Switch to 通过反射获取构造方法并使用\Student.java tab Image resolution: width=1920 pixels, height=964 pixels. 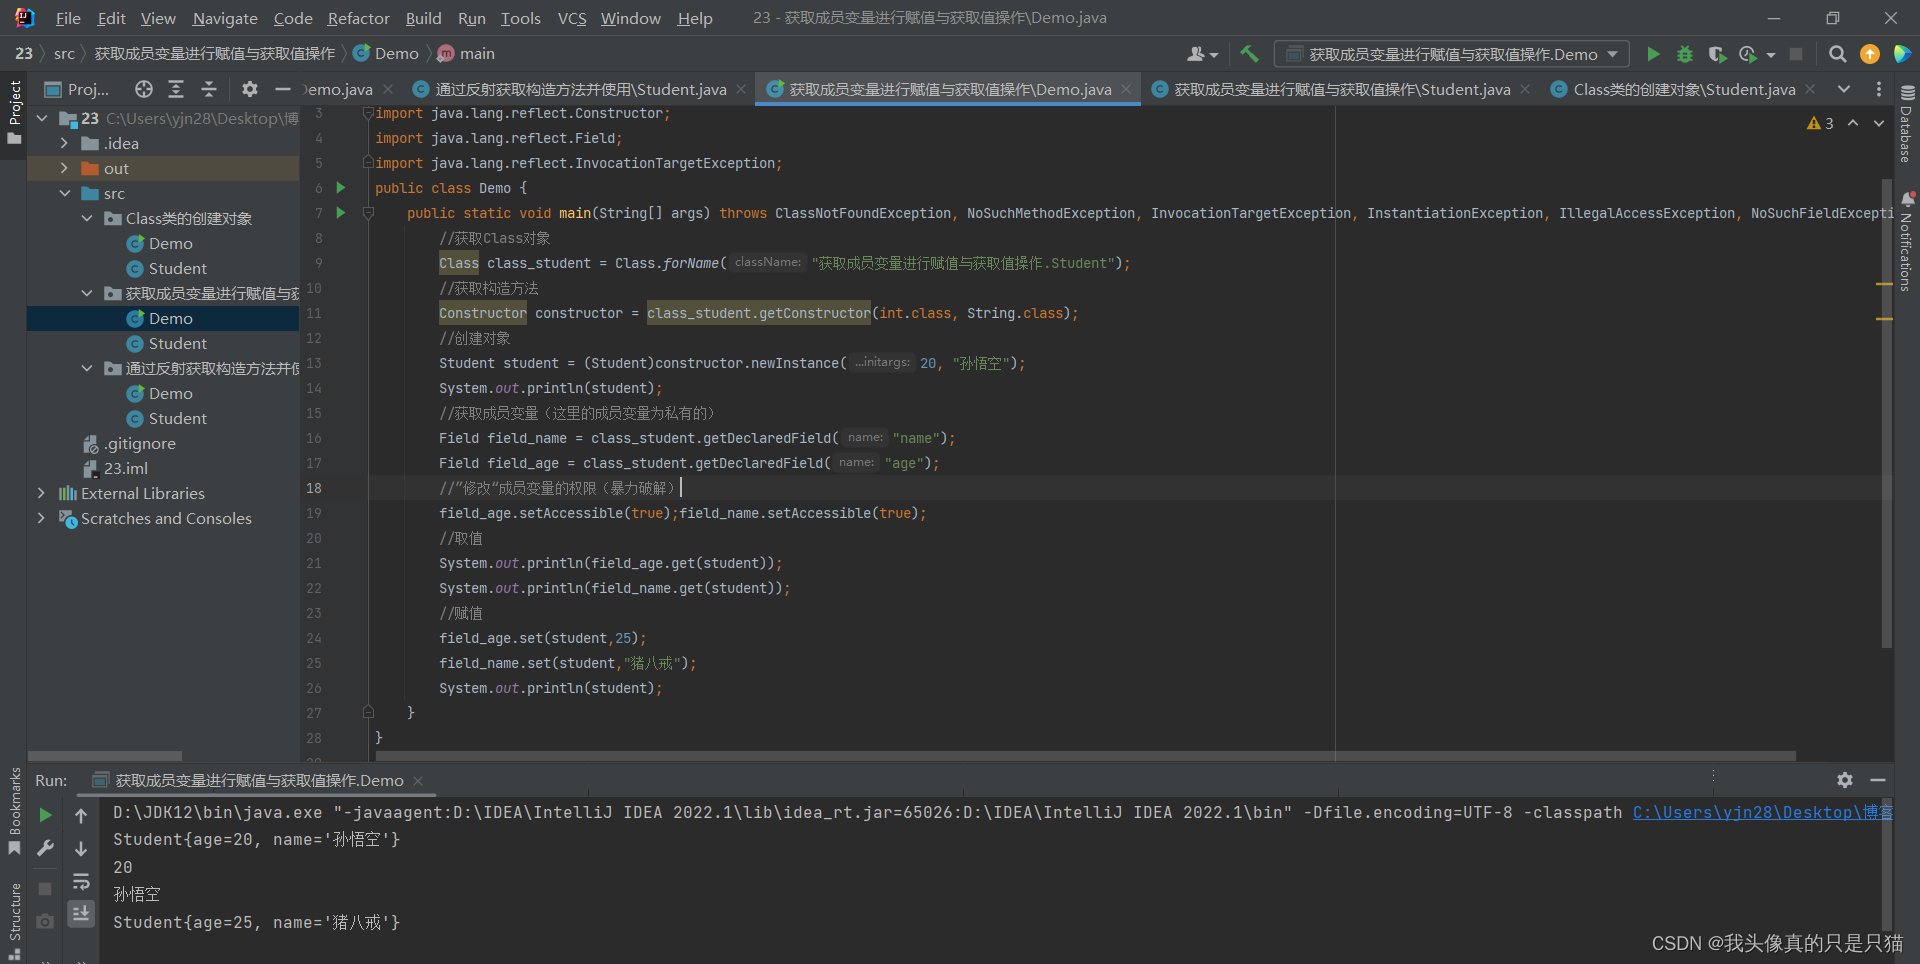click(580, 89)
